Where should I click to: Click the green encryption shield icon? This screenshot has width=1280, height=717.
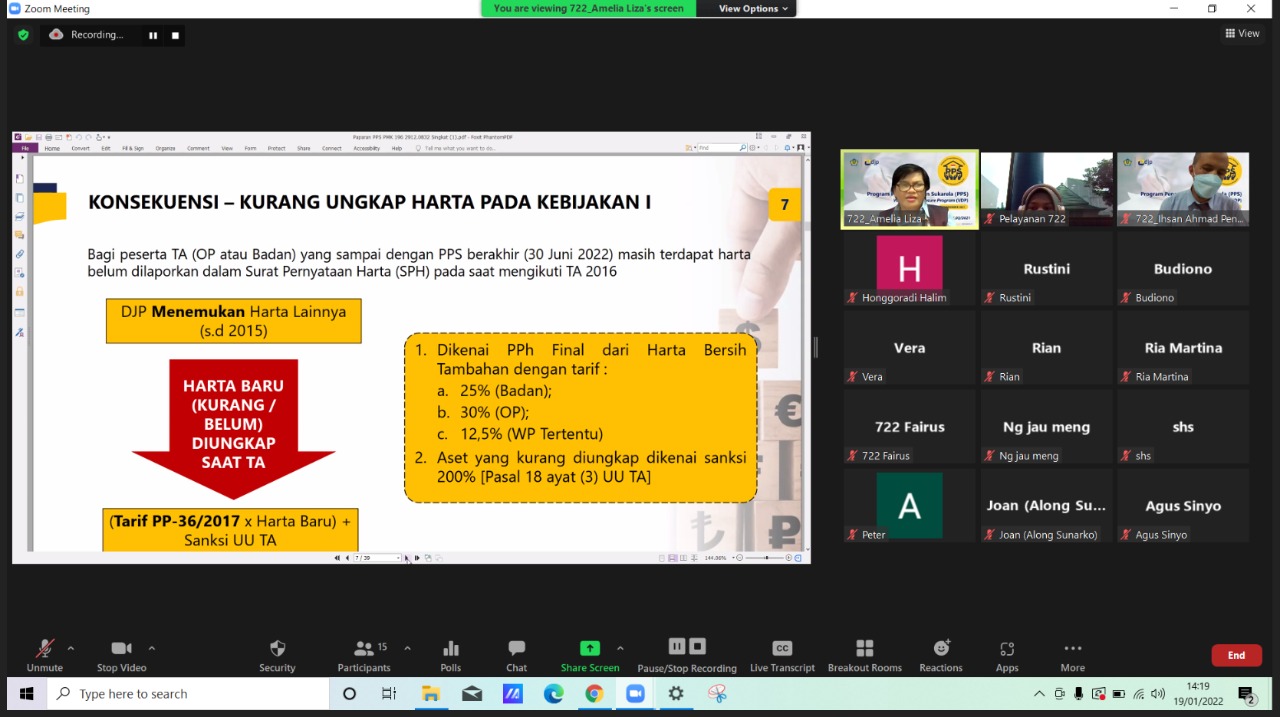[23, 35]
